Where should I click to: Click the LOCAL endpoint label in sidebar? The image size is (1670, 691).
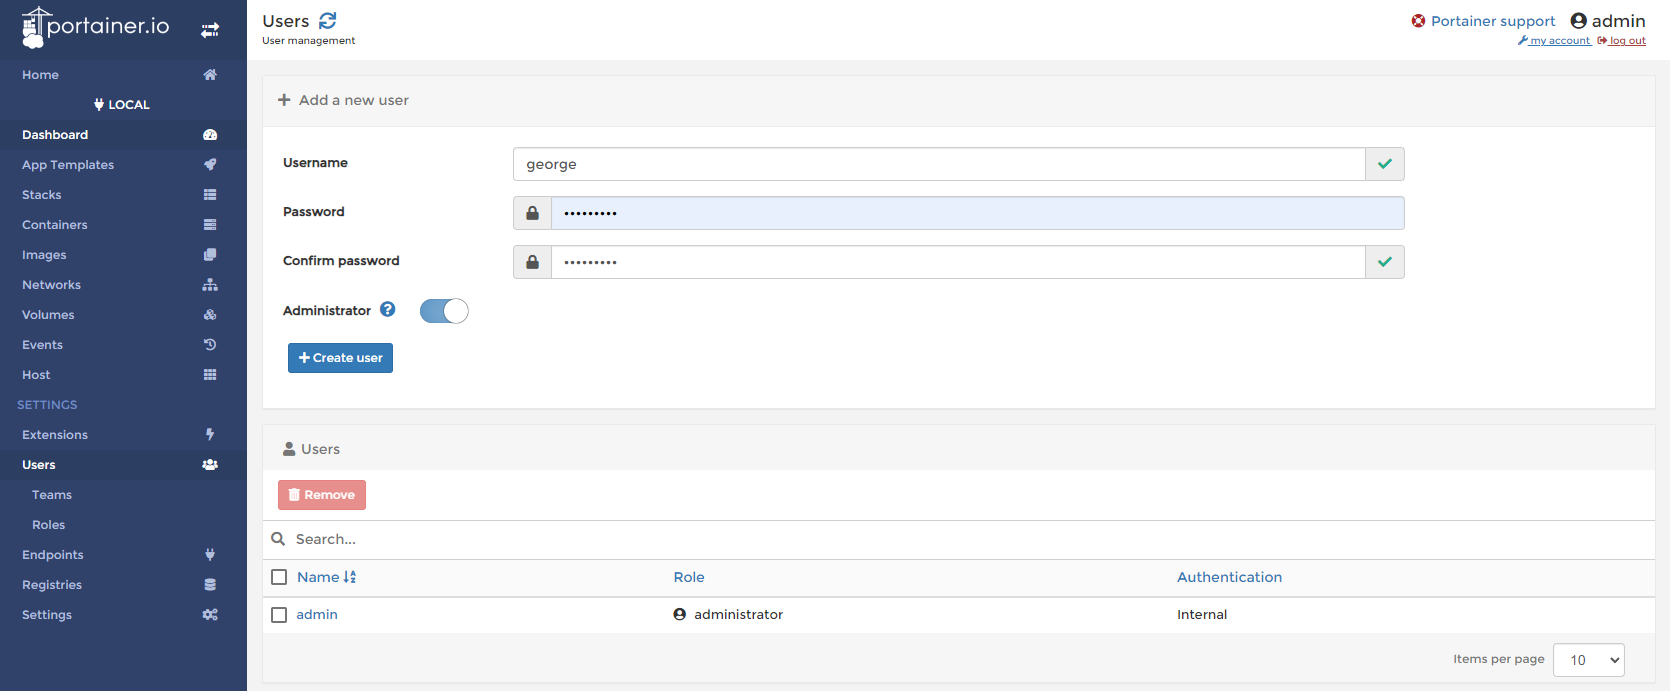click(x=122, y=105)
